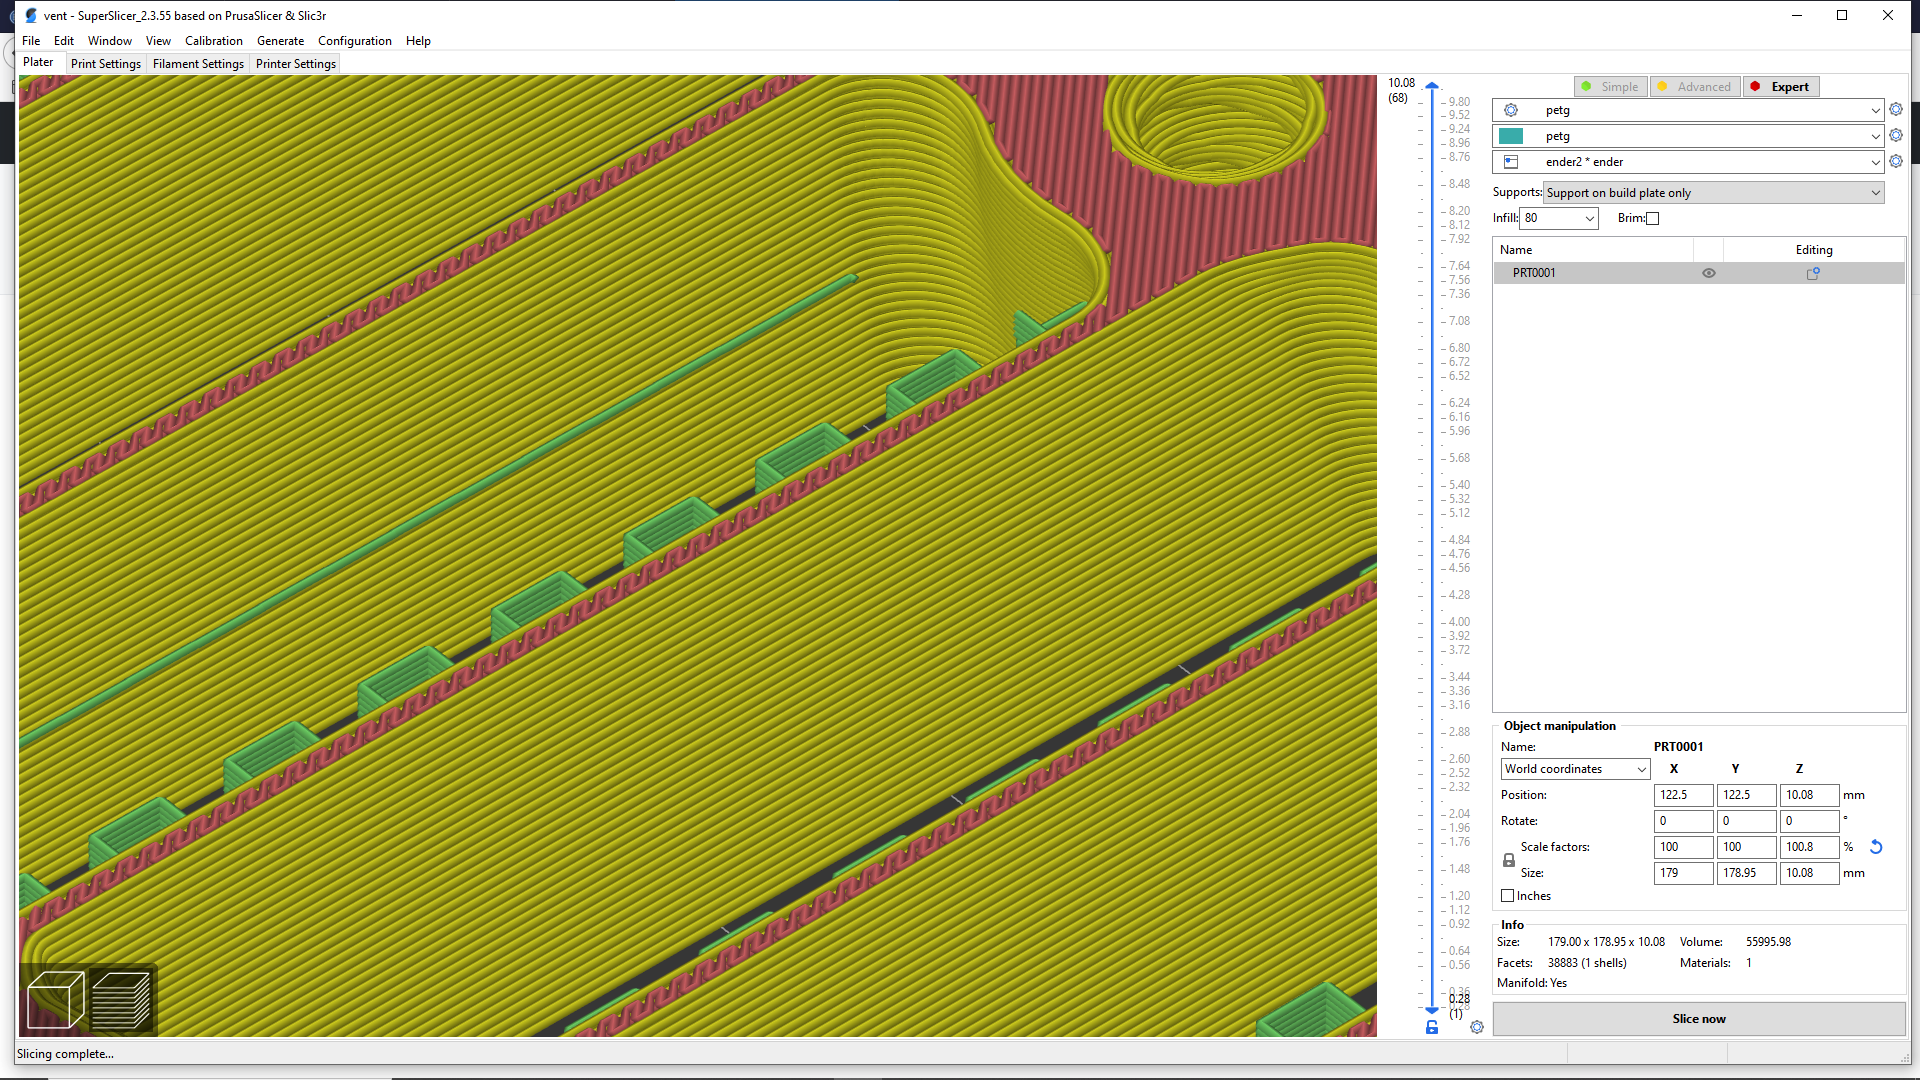
Task: Enable the Brim checkbox
Action: [1652, 219]
